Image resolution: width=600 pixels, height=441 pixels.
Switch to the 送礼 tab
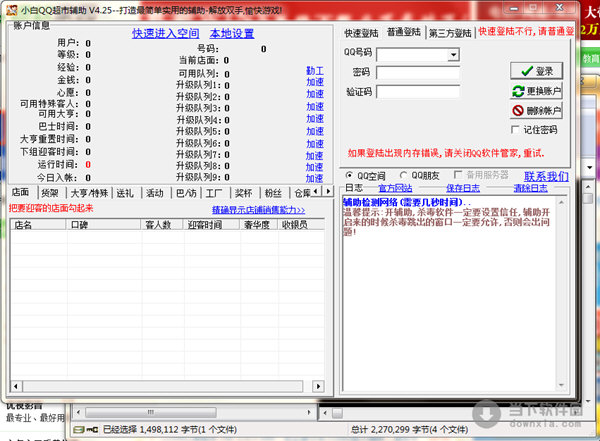pyautogui.click(x=126, y=193)
